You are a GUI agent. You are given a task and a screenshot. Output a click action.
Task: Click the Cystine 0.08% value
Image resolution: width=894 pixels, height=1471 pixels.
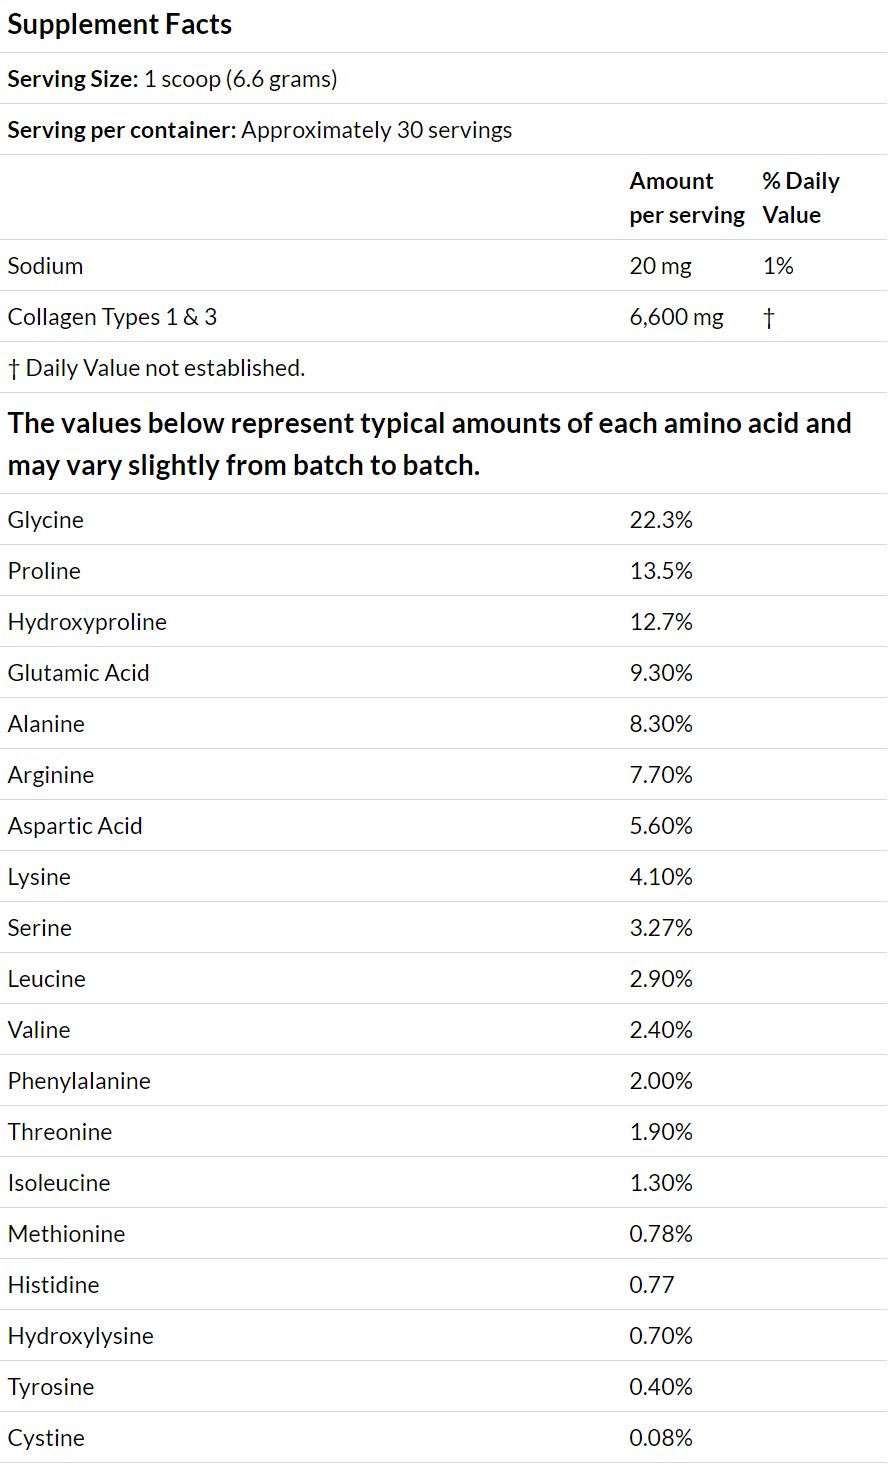(x=661, y=1438)
